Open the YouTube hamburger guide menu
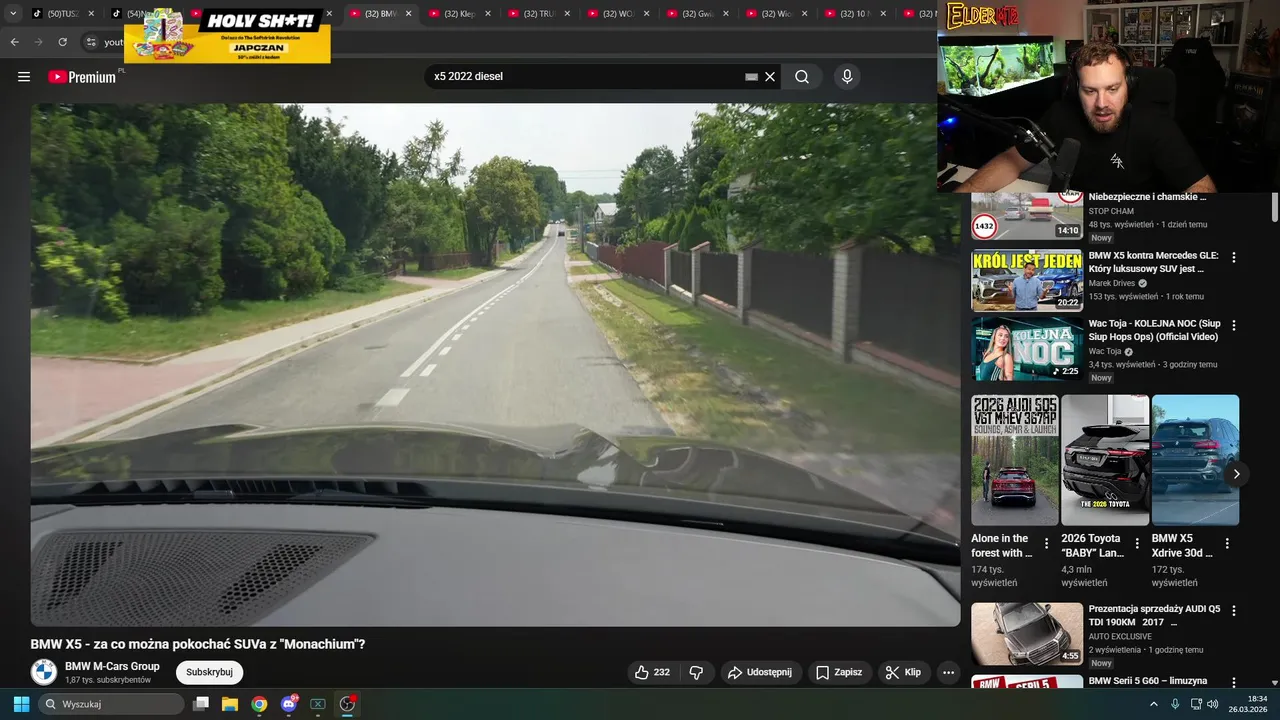Image resolution: width=1280 pixels, height=720 pixels. (24, 77)
